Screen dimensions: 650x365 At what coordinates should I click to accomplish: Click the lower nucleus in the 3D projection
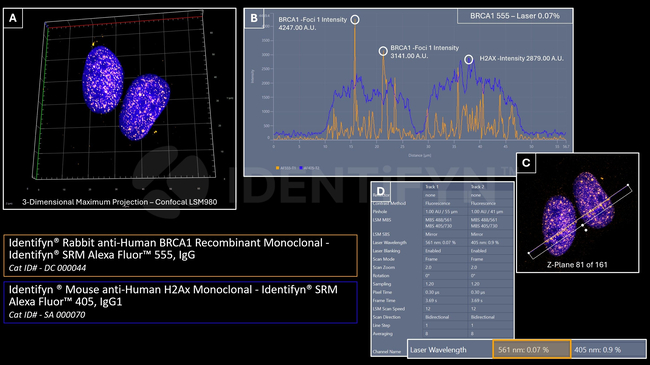(x=144, y=107)
